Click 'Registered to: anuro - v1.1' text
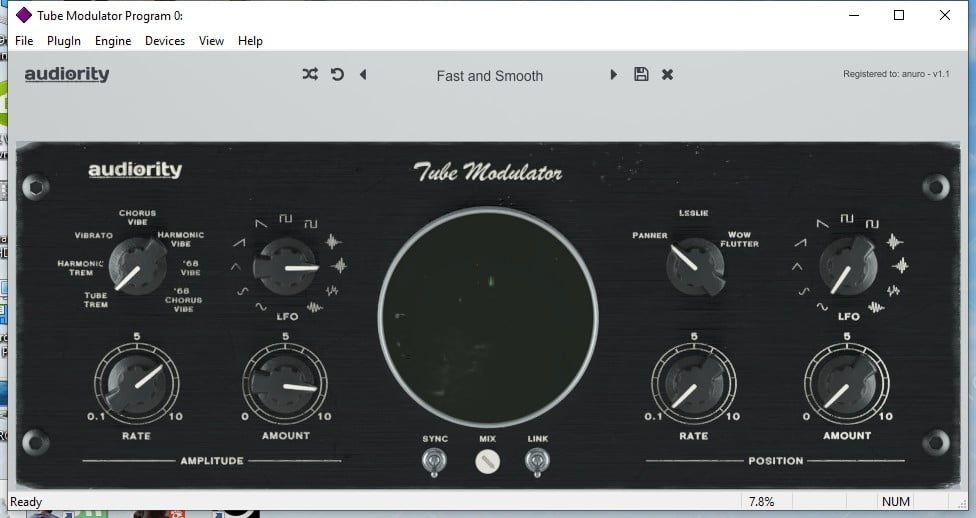 (896, 73)
